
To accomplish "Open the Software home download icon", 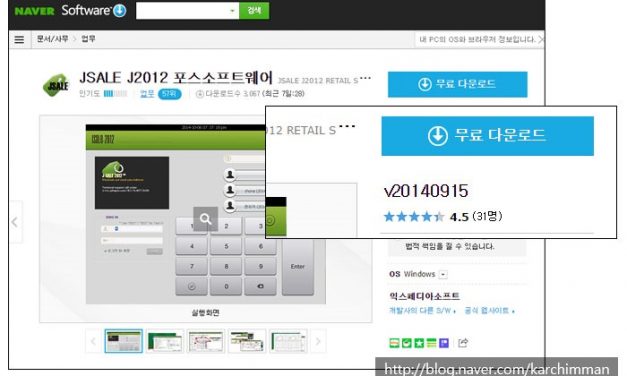I will (120, 10).
